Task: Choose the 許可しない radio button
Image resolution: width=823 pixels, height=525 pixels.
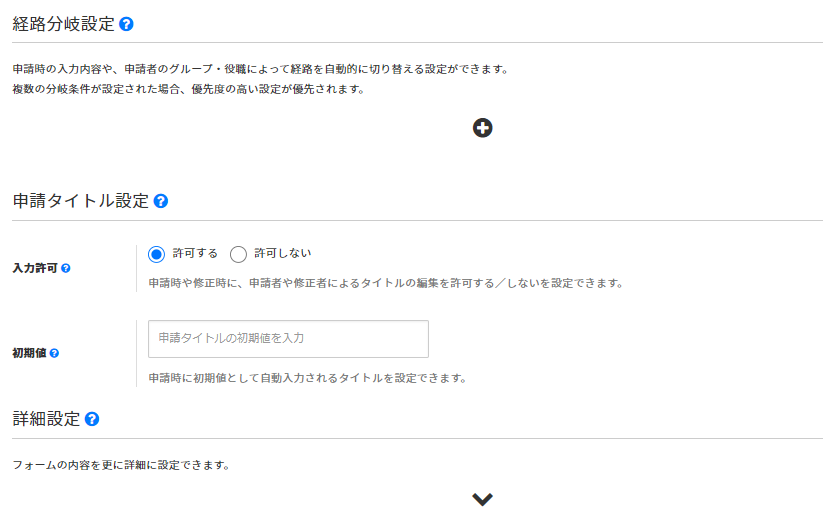Action: pos(238,254)
